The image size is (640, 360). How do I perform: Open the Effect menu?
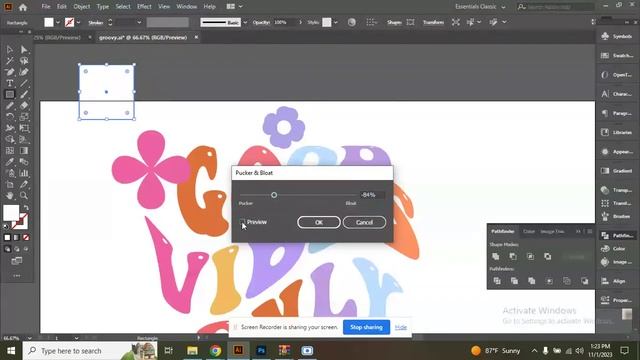(144, 7)
